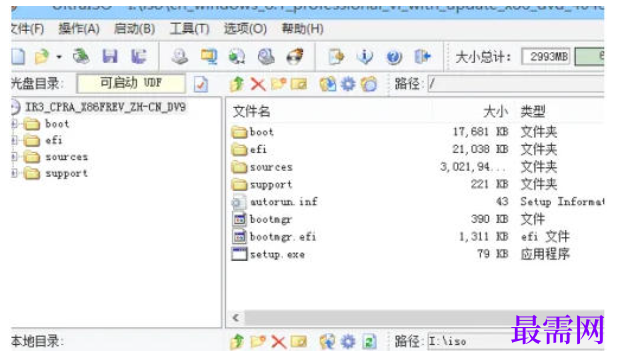Screen dimensions: 623x361
Task: Sort by 类型 column header
Action: 533,112
